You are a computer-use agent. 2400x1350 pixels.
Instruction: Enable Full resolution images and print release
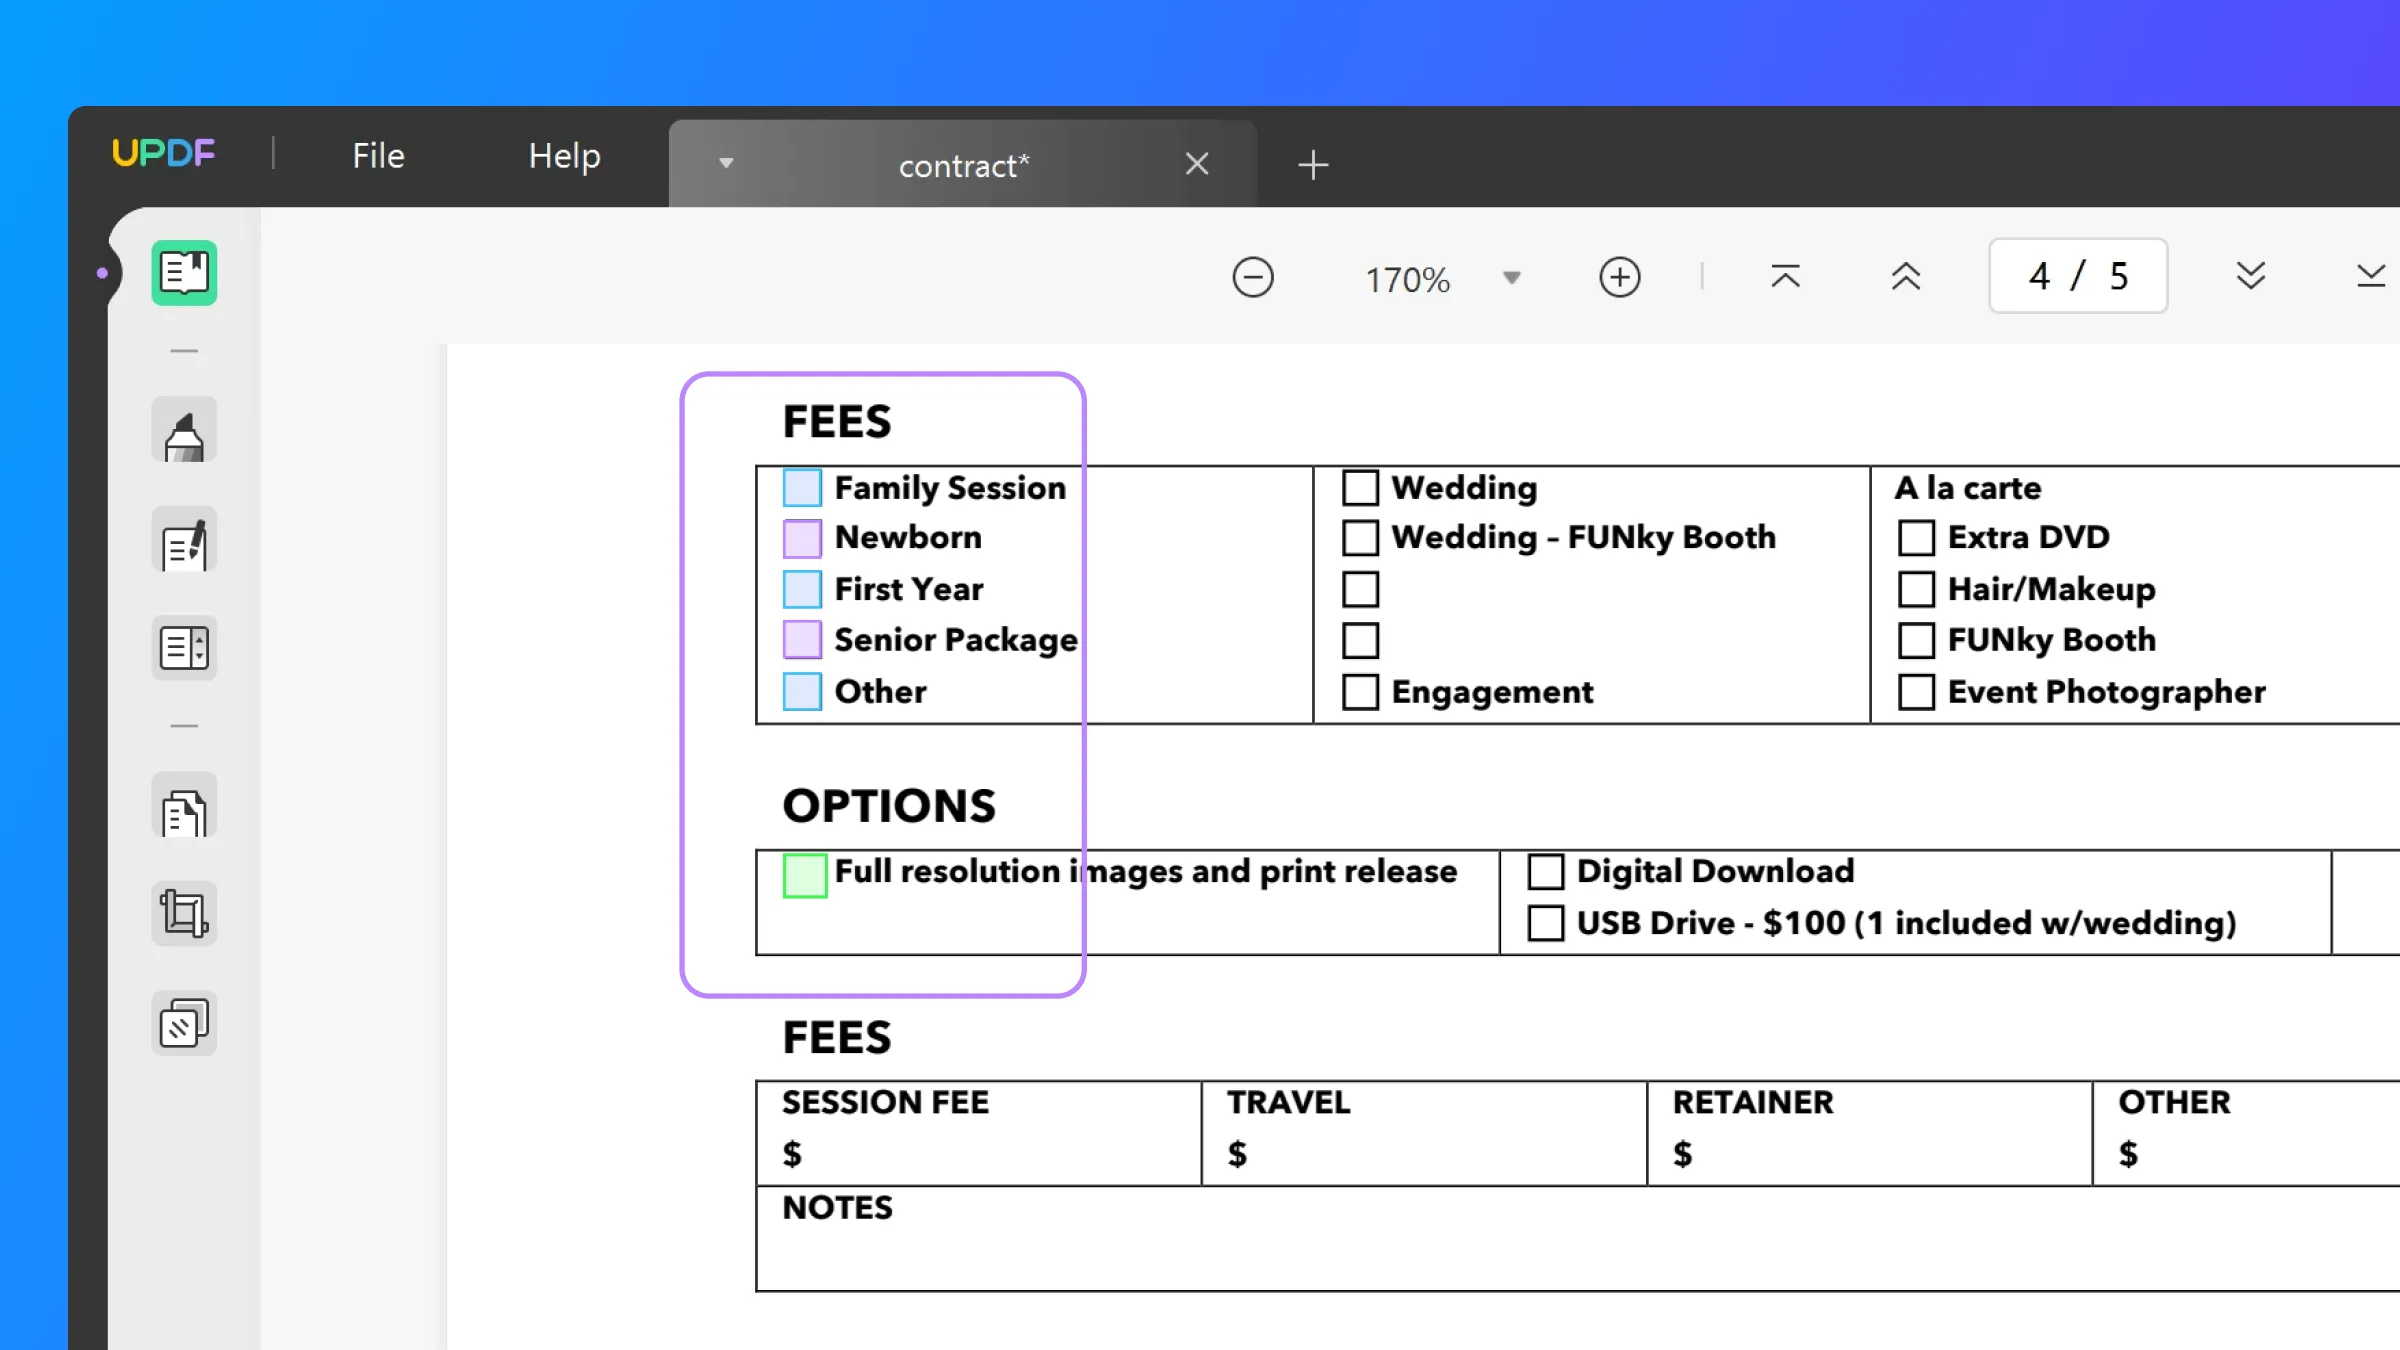point(803,874)
